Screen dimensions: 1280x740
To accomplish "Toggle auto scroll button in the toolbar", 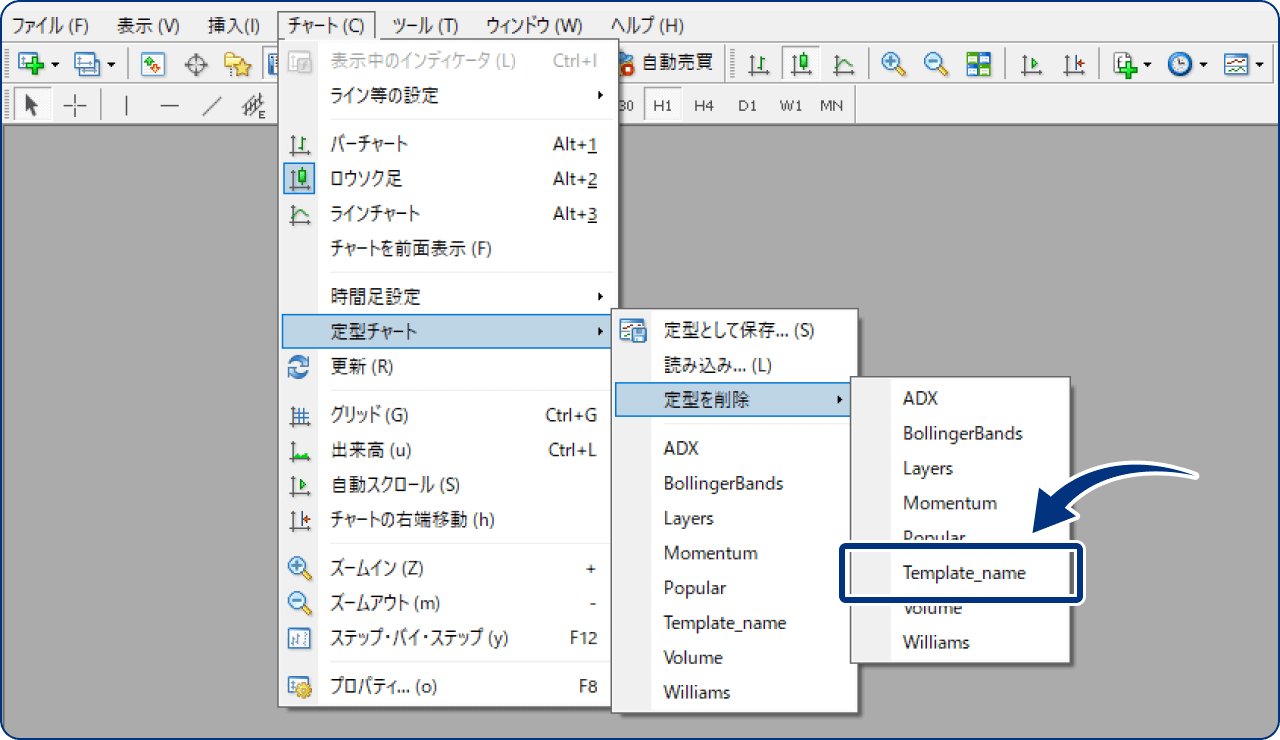I will coord(1031,65).
